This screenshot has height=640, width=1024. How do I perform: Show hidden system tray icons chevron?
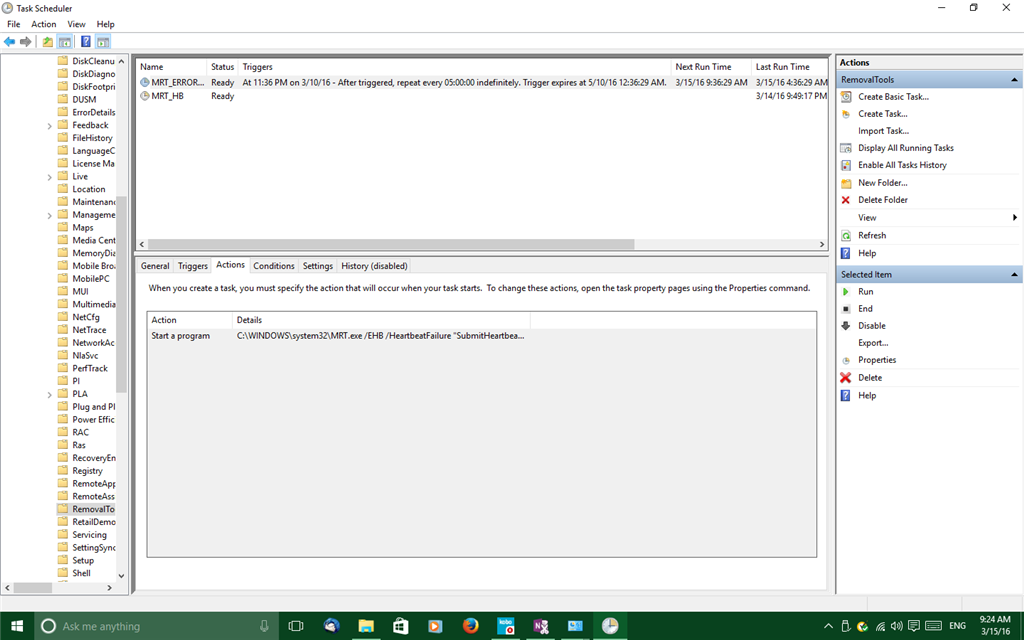(x=828, y=626)
